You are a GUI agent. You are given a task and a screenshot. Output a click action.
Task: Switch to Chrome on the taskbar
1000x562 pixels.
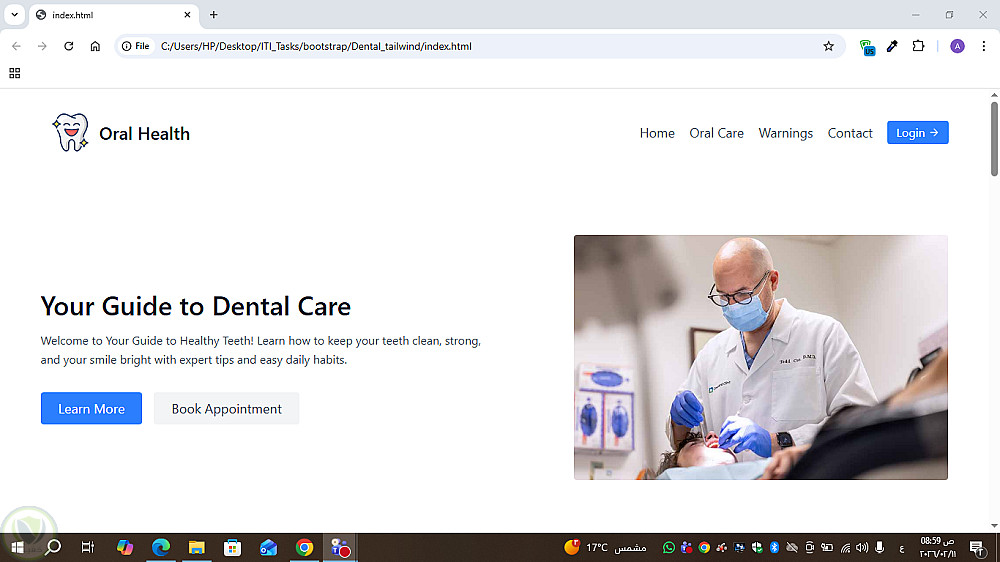(304, 547)
